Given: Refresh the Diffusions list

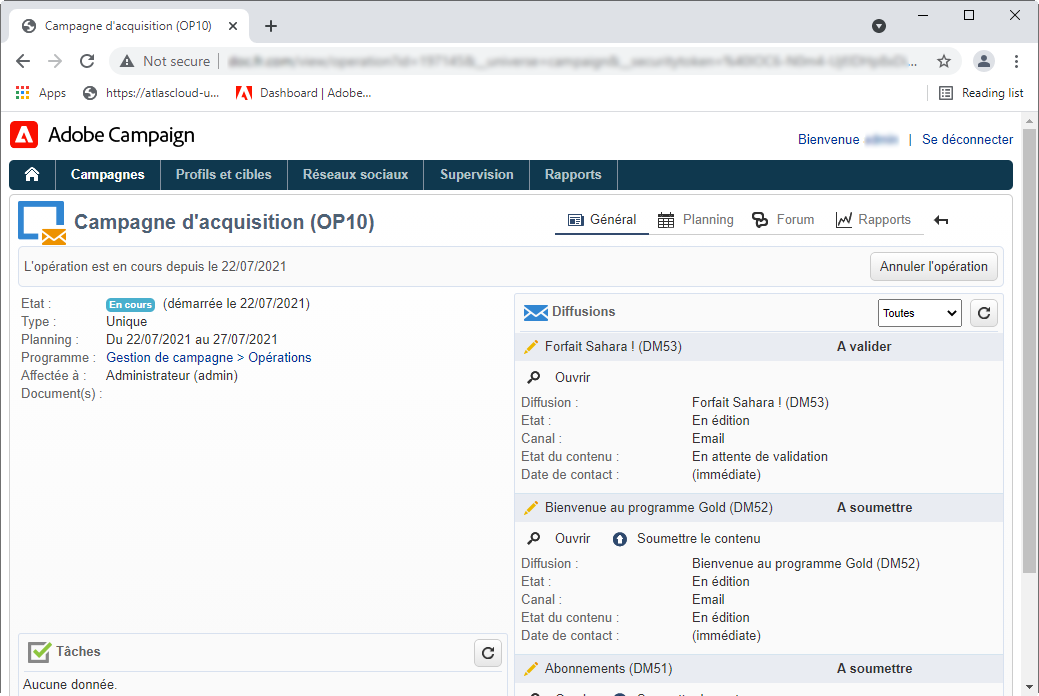Looking at the screenshot, I should (984, 313).
